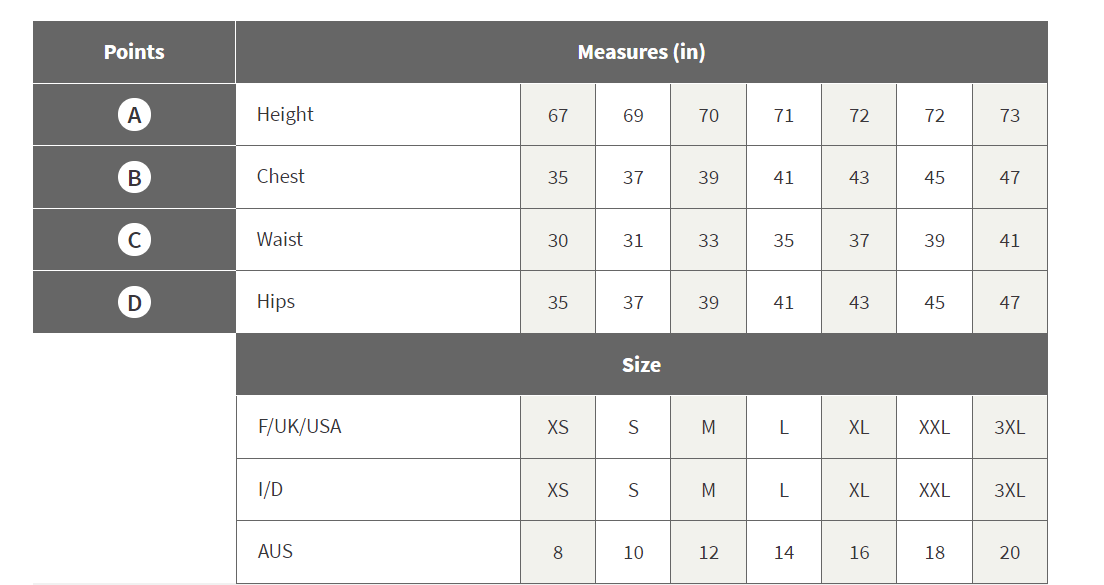Select XS in the I/D row
Image resolution: width=1104 pixels, height=585 pixels.
pos(558,491)
